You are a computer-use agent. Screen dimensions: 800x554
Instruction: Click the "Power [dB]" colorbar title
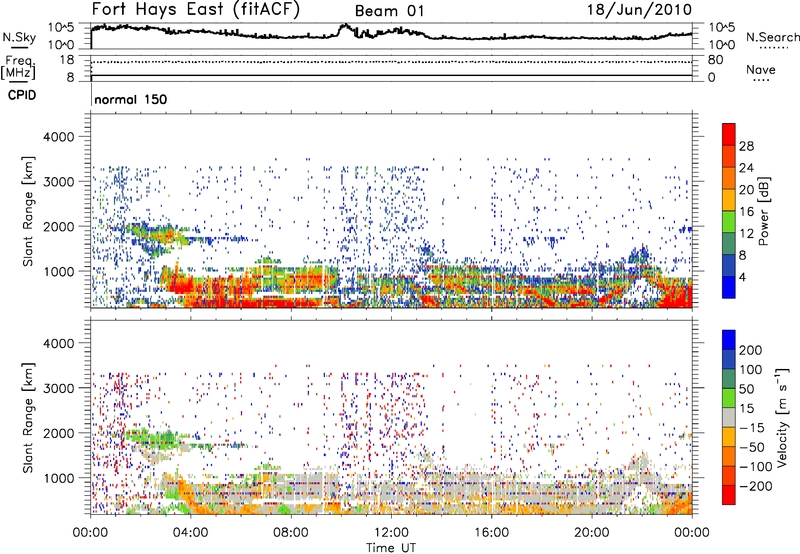[763, 211]
